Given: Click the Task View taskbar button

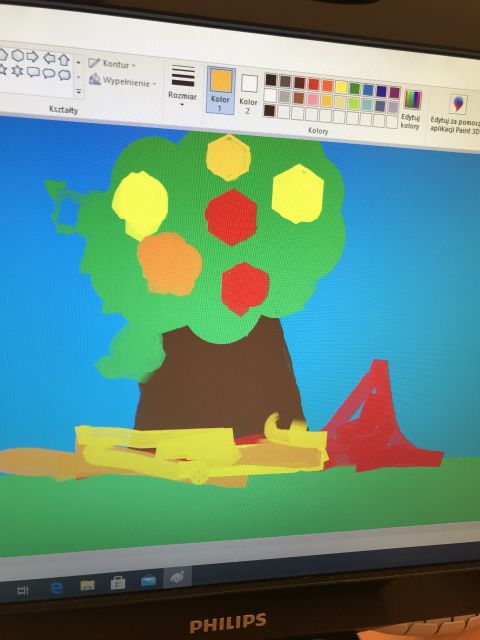Looking at the screenshot, I should [23, 590].
